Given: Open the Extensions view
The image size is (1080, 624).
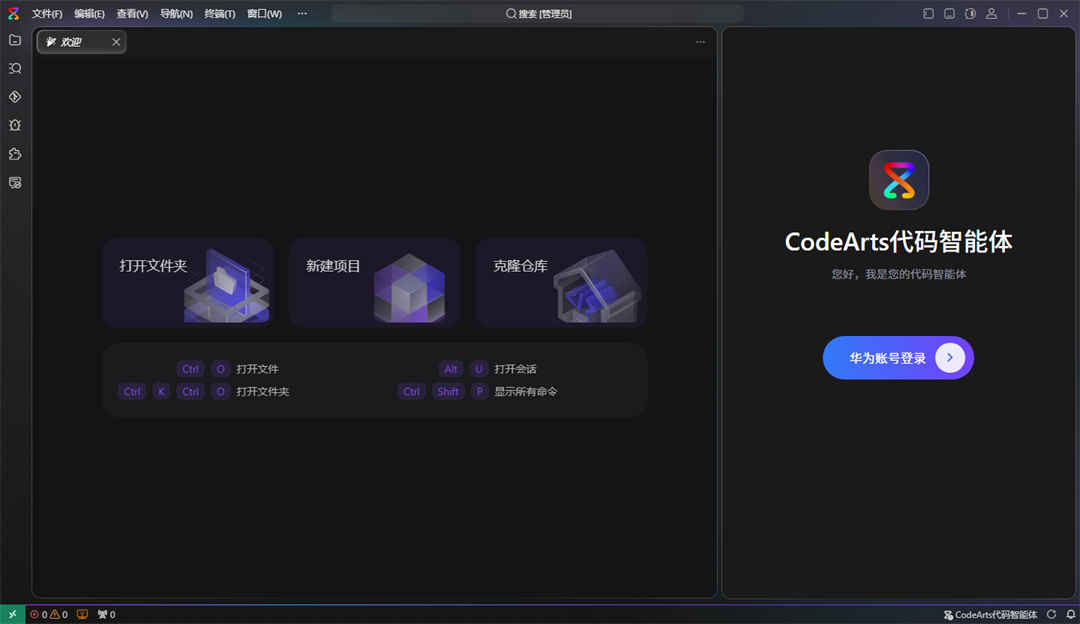Looking at the screenshot, I should 14,154.
